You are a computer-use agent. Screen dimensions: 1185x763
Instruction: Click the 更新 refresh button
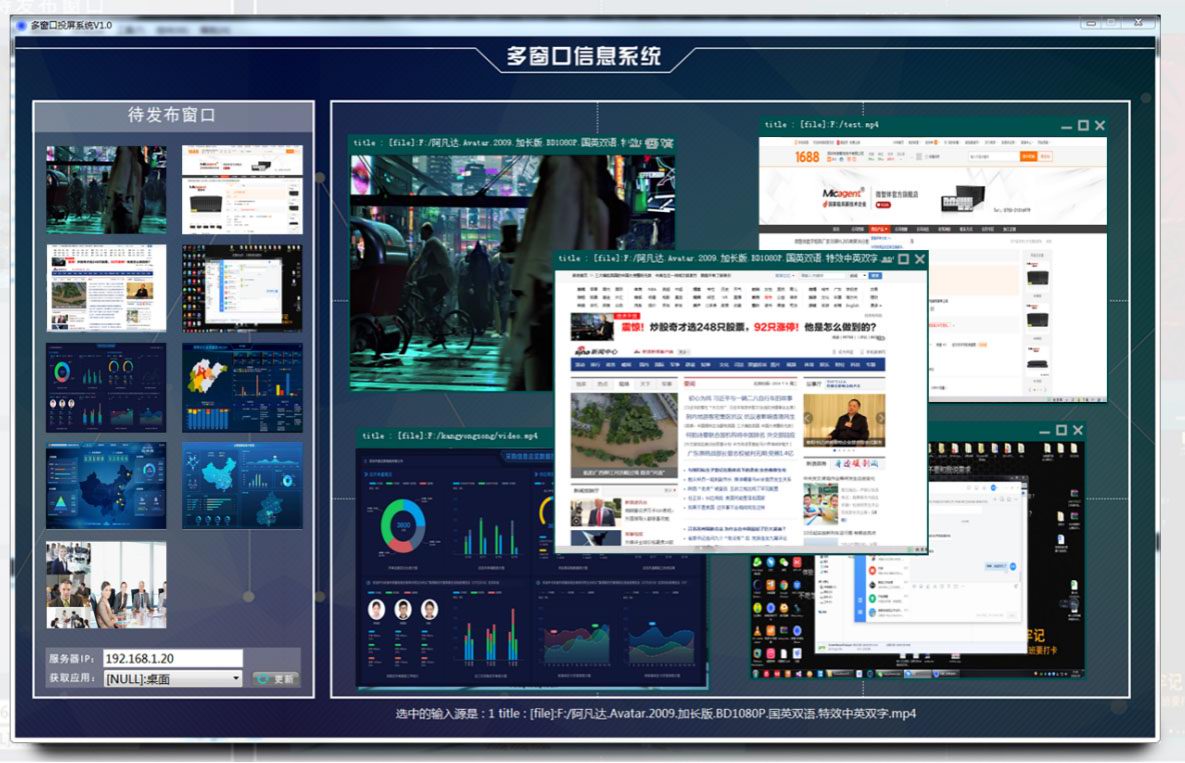[x=275, y=679]
